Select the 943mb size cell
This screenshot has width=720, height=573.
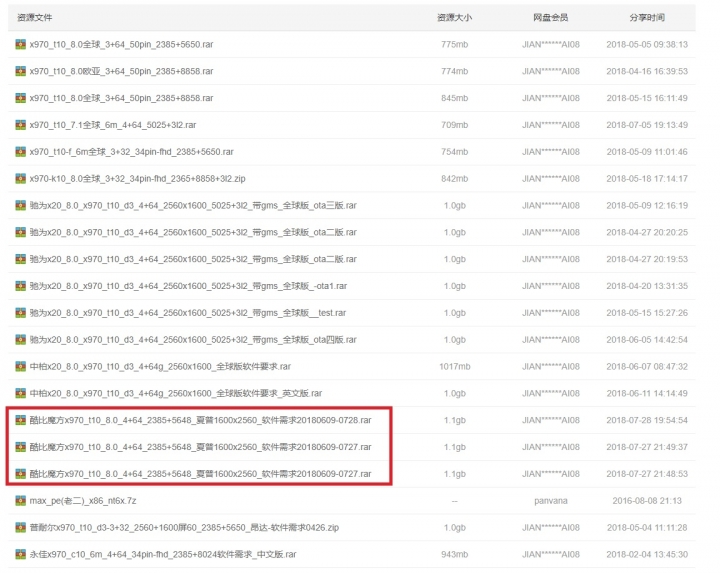coord(455,554)
